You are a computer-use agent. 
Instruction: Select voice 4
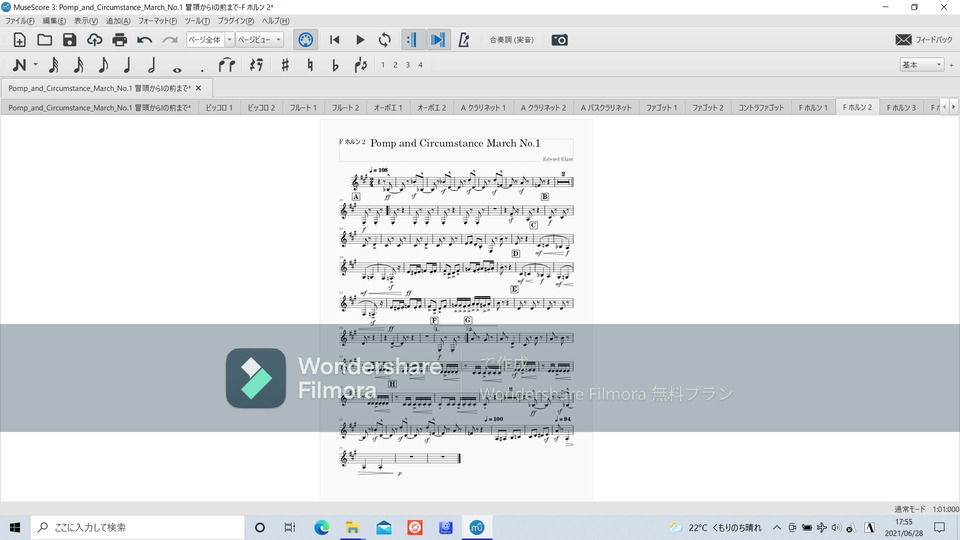coord(420,65)
